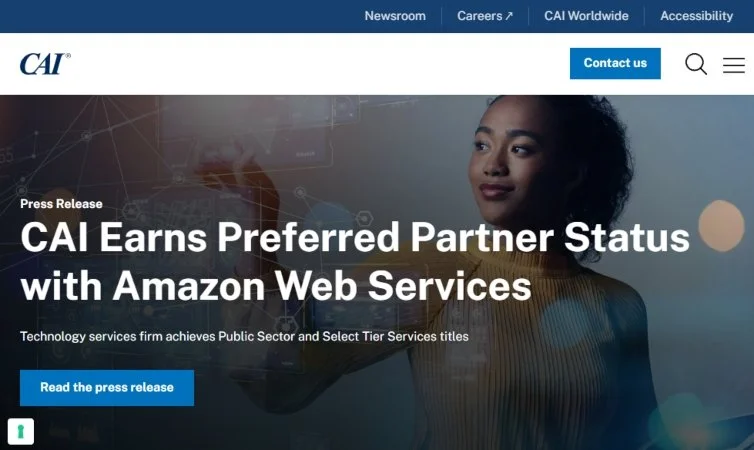Screen dimensions: 754x450
Task: Click the Technology services firm subtitle text
Action: click(x=244, y=336)
